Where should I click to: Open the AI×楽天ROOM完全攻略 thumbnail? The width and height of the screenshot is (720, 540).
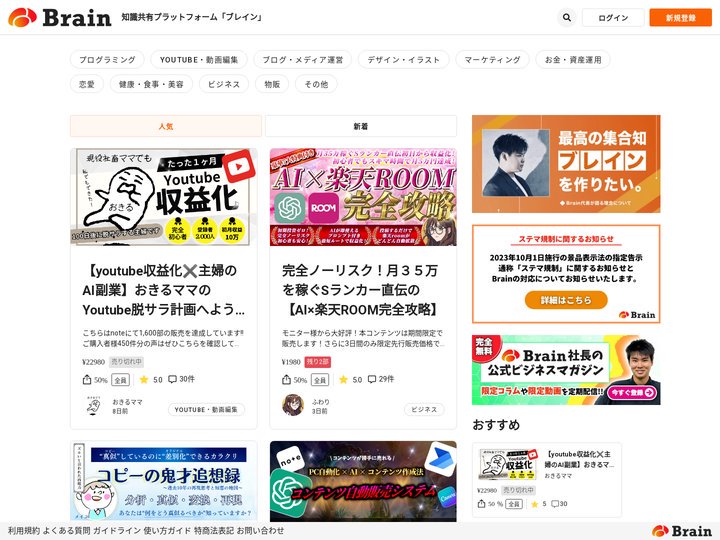(363, 197)
